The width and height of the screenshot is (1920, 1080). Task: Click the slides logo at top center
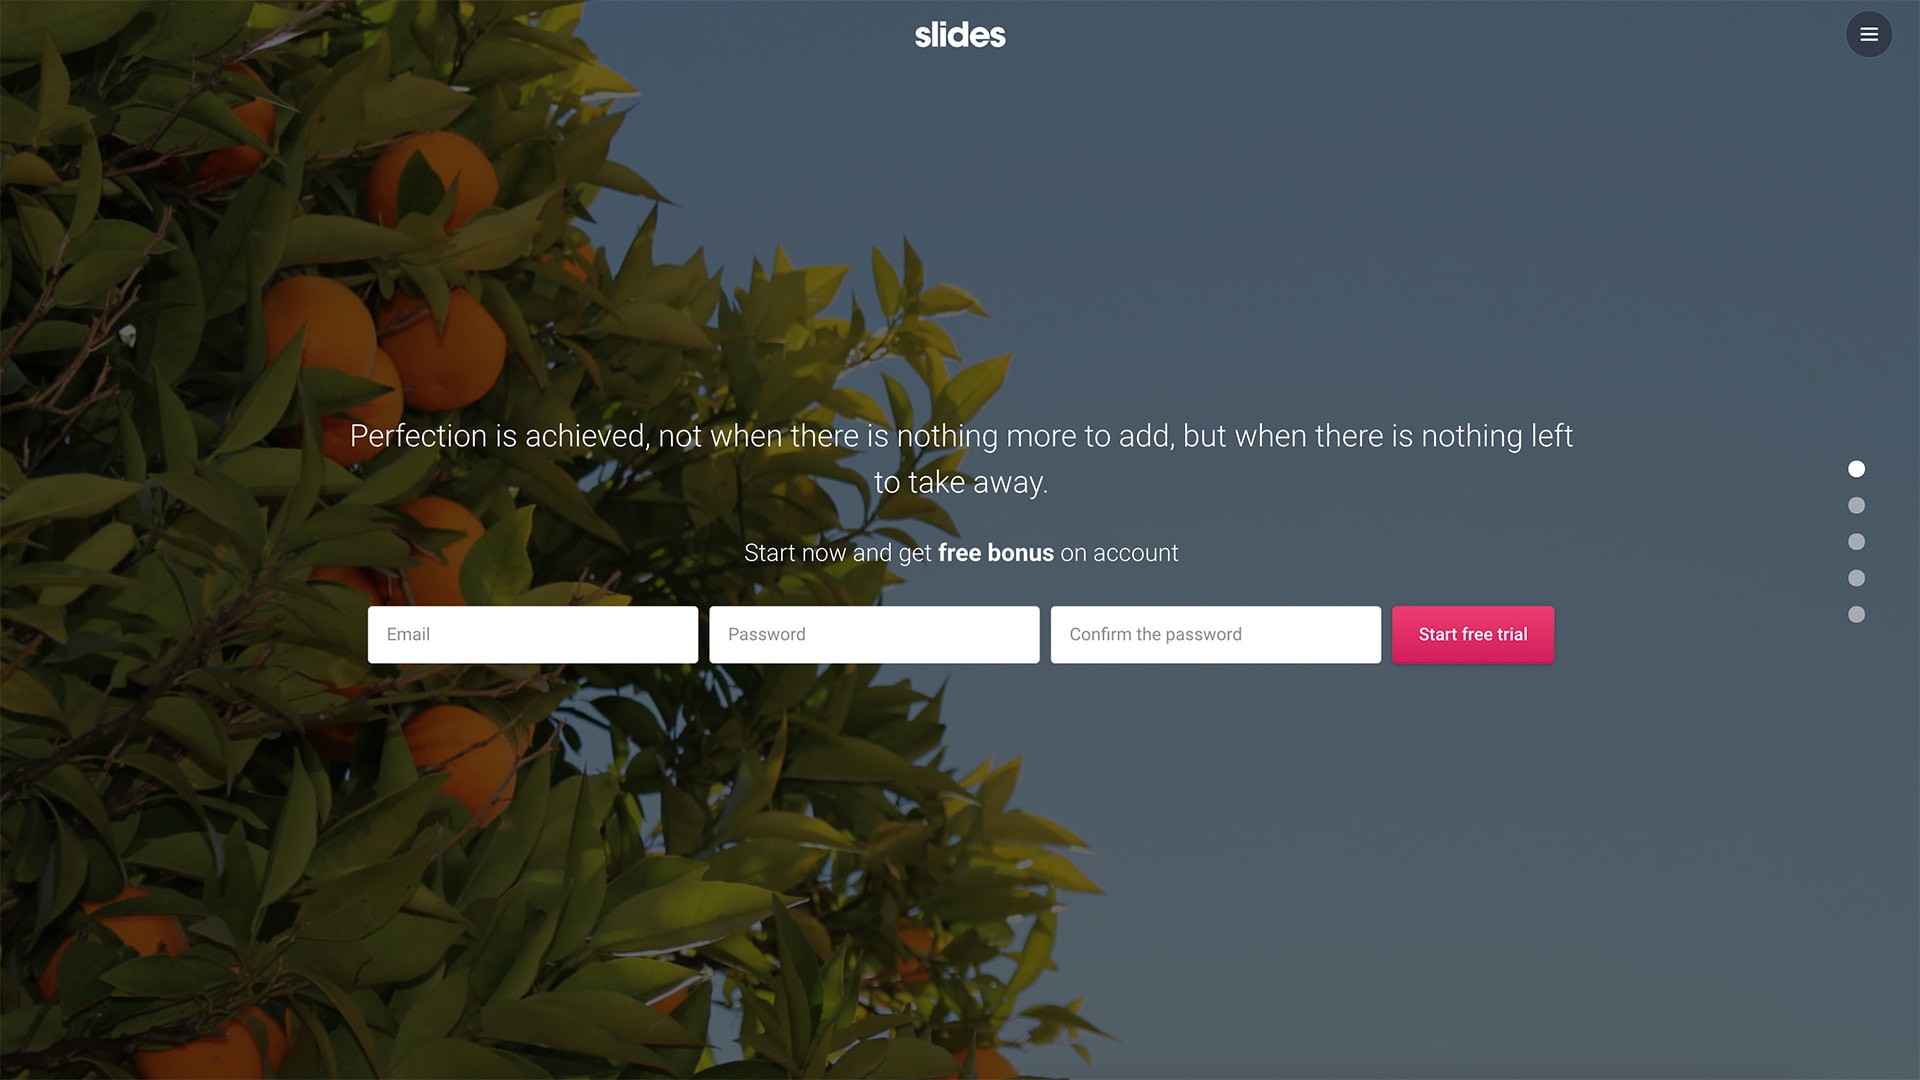[x=960, y=34]
